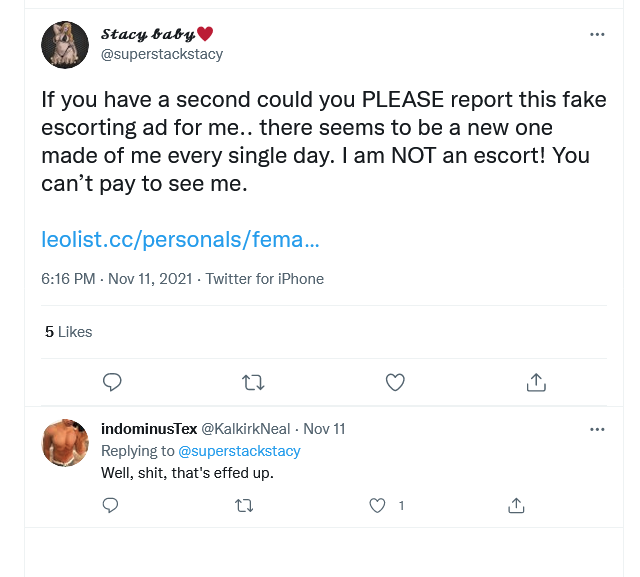Screen dimensions: 640x577
Task: Open more options for main tweet
Action: click(x=597, y=34)
